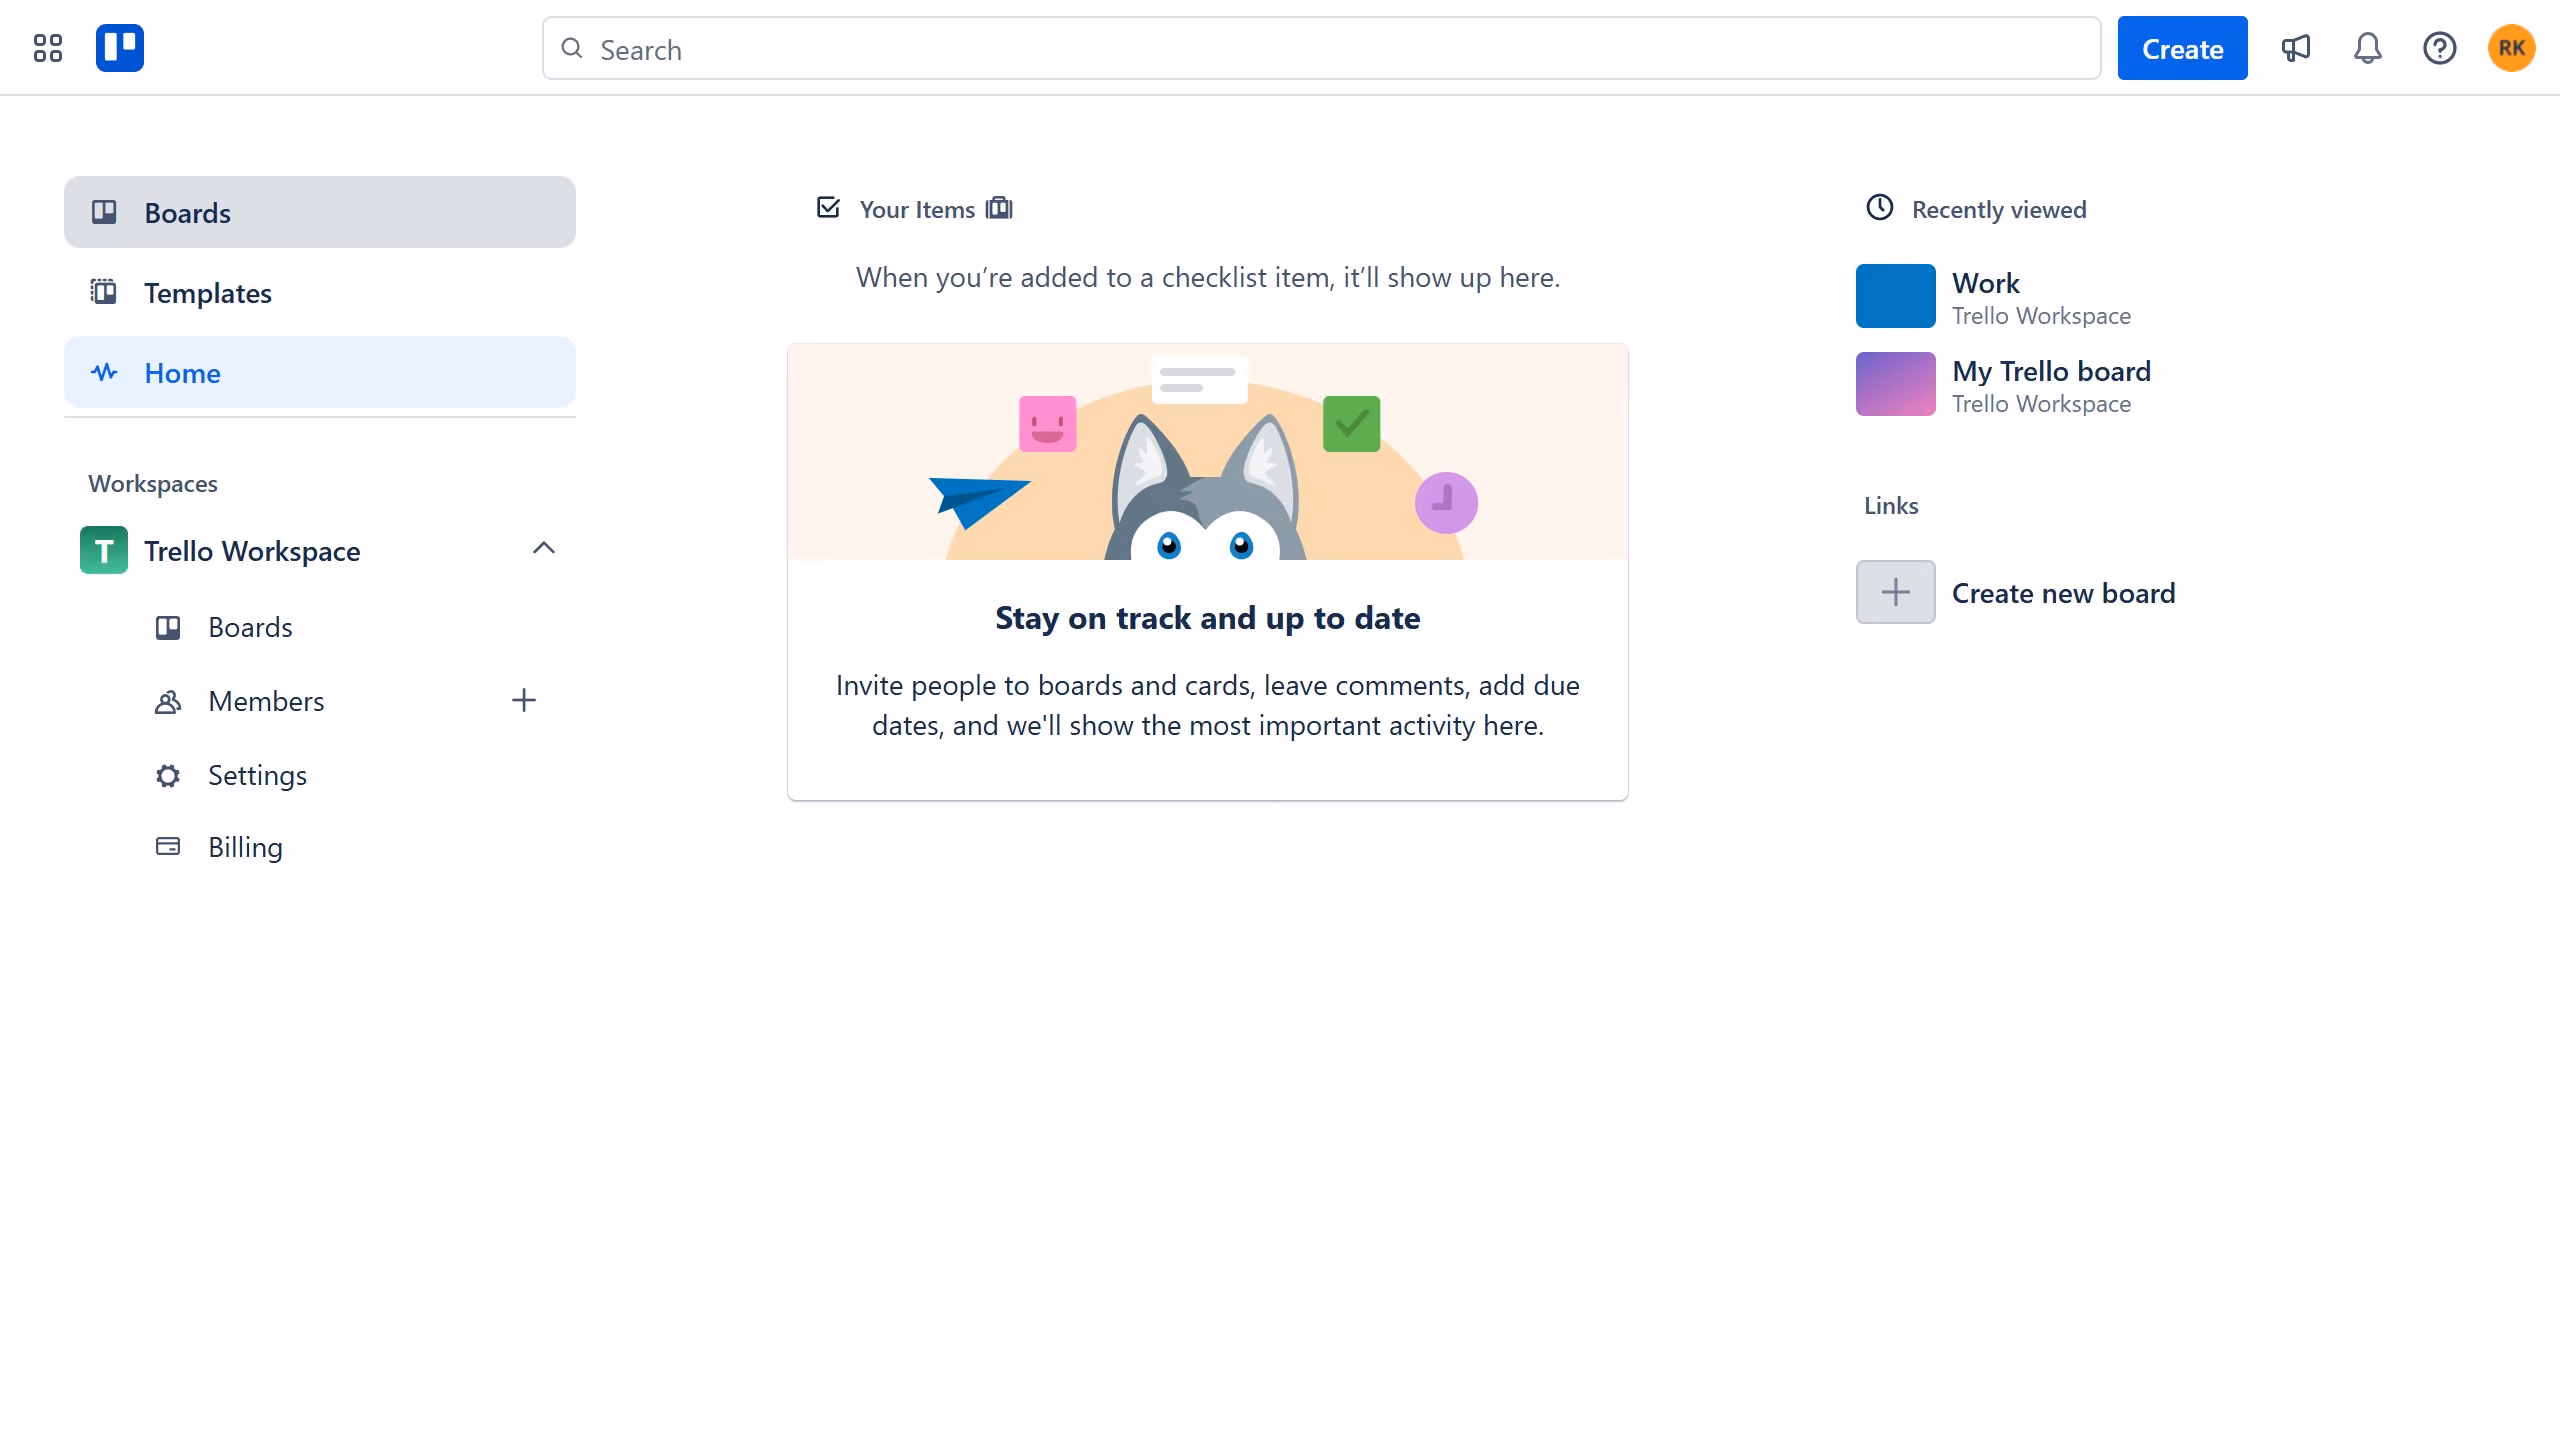Open workspace Billing
This screenshot has width=2560, height=1440.
click(x=245, y=847)
